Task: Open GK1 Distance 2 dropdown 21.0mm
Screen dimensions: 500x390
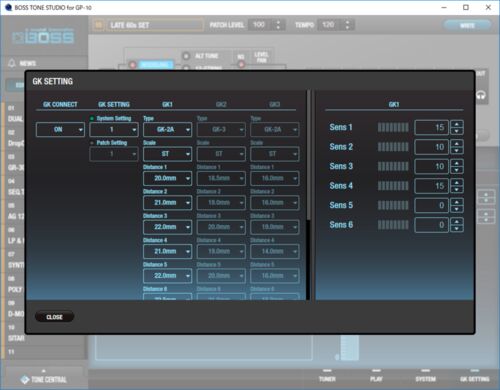Action: point(167,203)
